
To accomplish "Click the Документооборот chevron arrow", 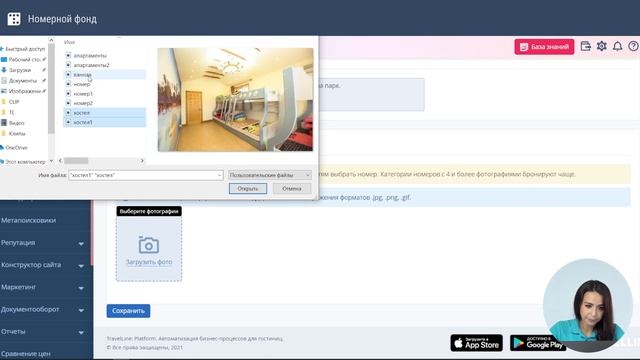I will [x=81, y=311].
